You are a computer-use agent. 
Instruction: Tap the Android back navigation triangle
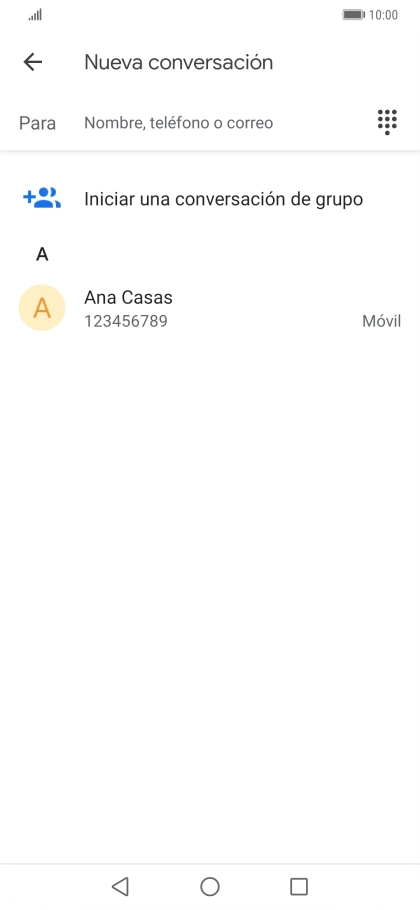tap(120, 886)
